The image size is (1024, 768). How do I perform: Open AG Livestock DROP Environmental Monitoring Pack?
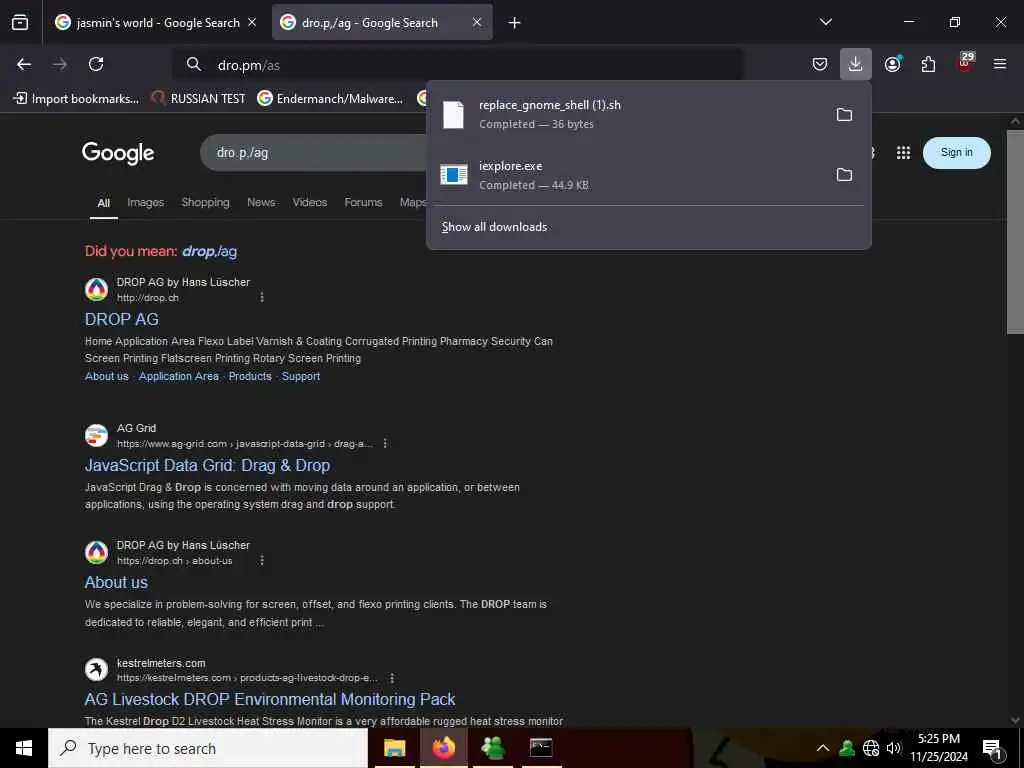[270, 699]
